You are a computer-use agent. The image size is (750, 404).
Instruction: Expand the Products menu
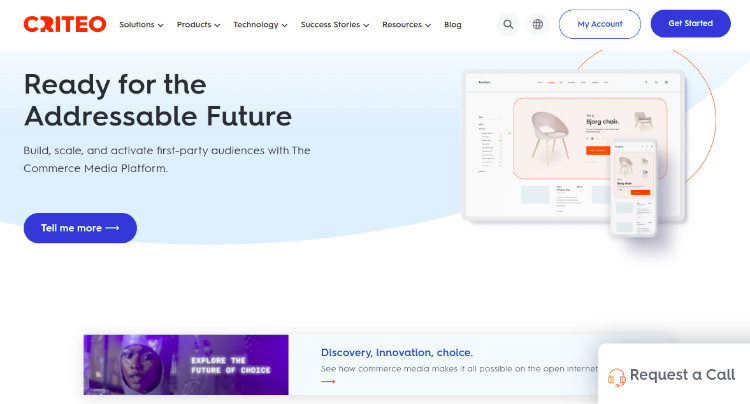[199, 24]
